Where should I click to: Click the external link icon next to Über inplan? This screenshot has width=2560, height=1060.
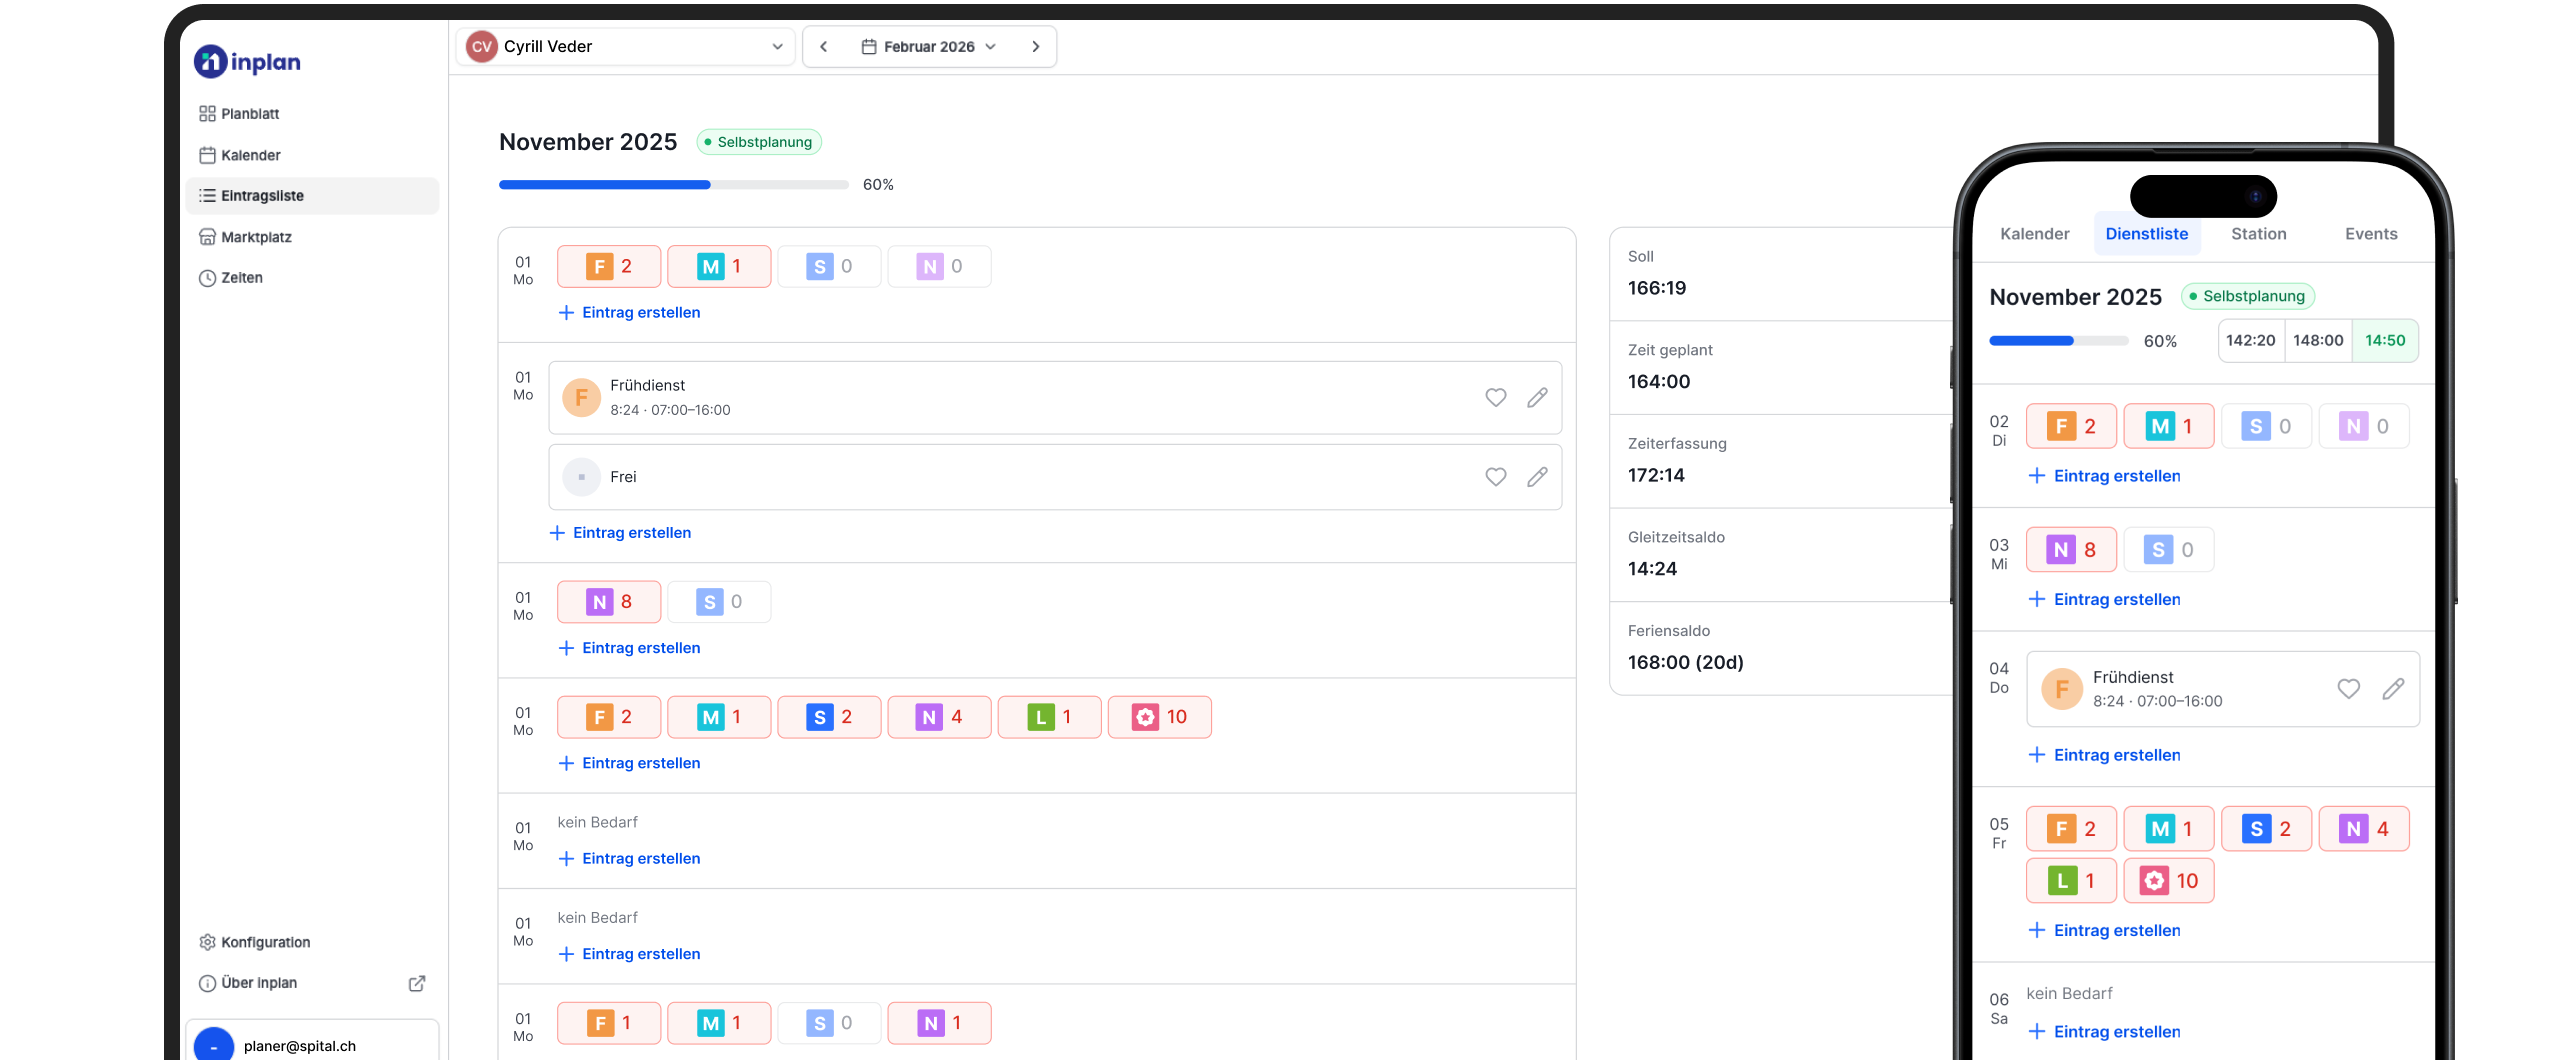pos(417,983)
